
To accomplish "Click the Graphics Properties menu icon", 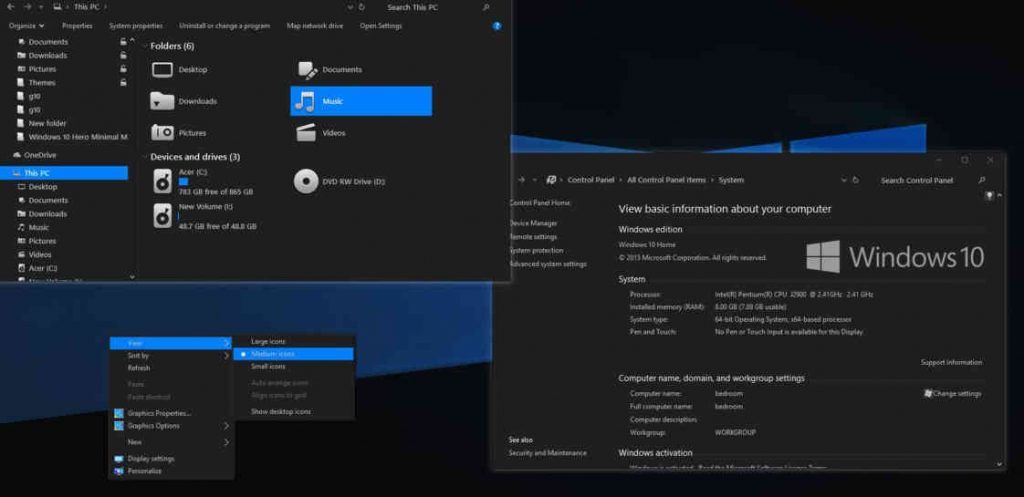I will pos(119,413).
